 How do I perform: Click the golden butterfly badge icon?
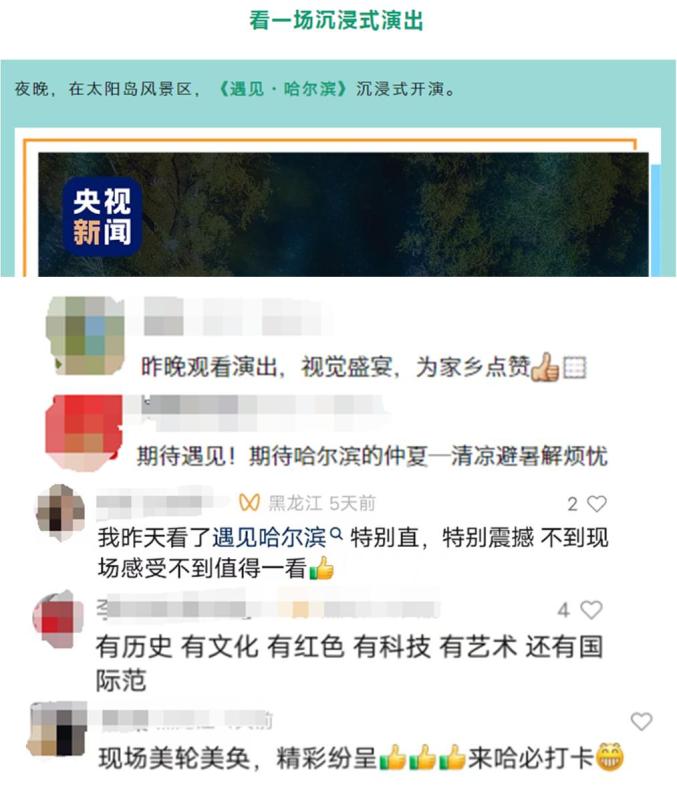249,502
